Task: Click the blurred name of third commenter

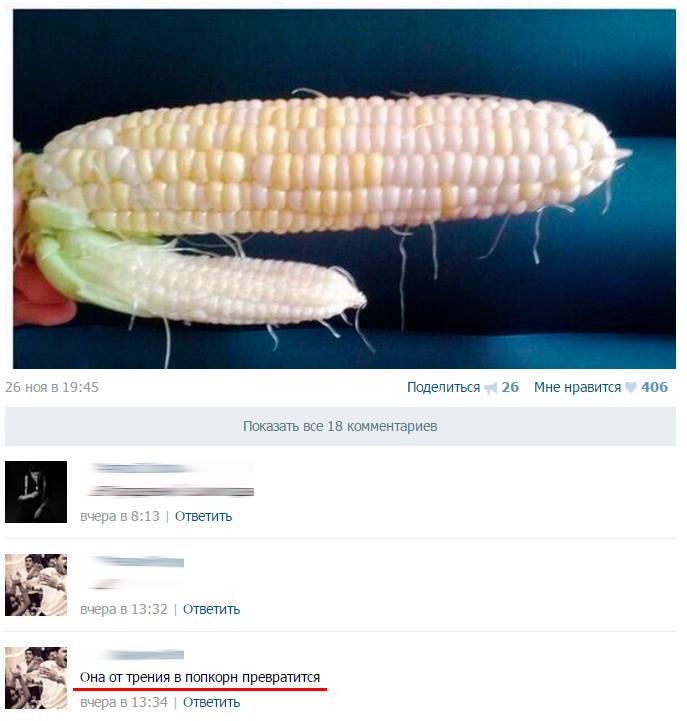Action: click(x=143, y=655)
